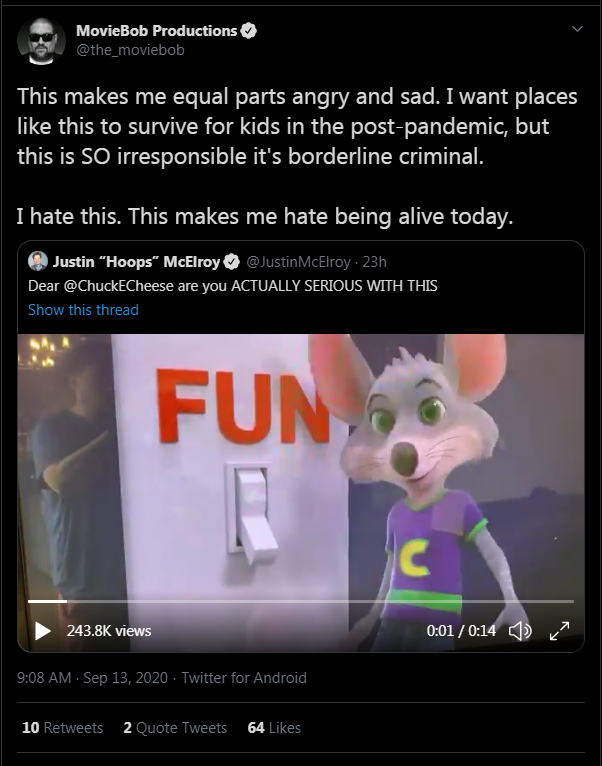The width and height of the screenshot is (602, 766).
Task: Open the tweet options chevron menu
Action: (577, 29)
